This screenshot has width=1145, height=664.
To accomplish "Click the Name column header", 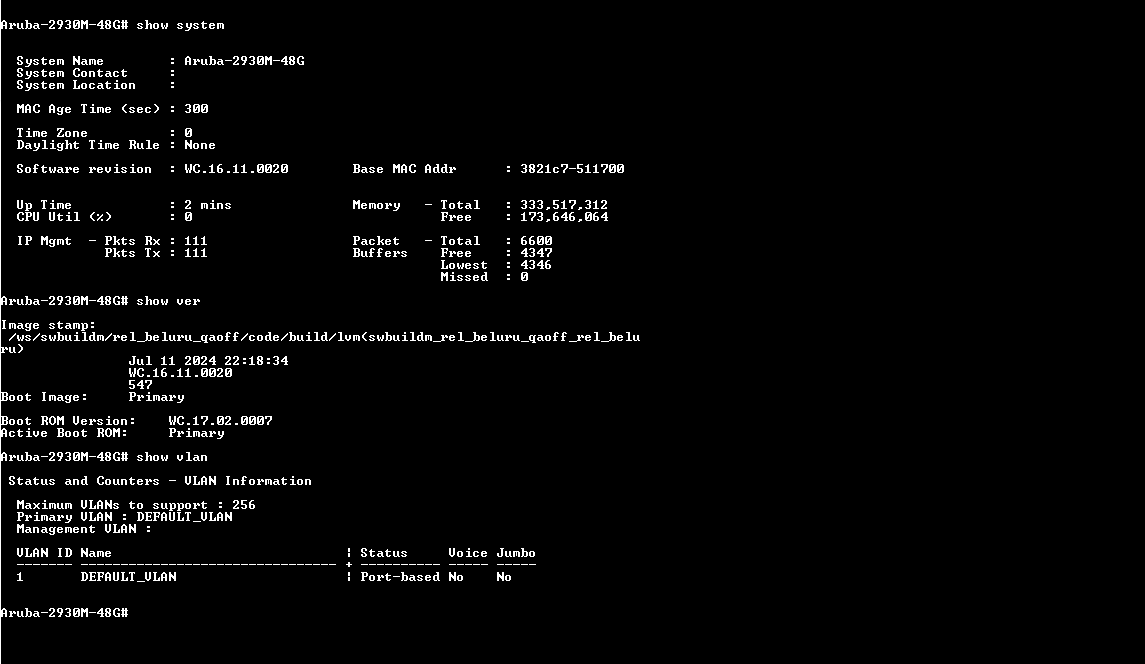I will (96, 553).
